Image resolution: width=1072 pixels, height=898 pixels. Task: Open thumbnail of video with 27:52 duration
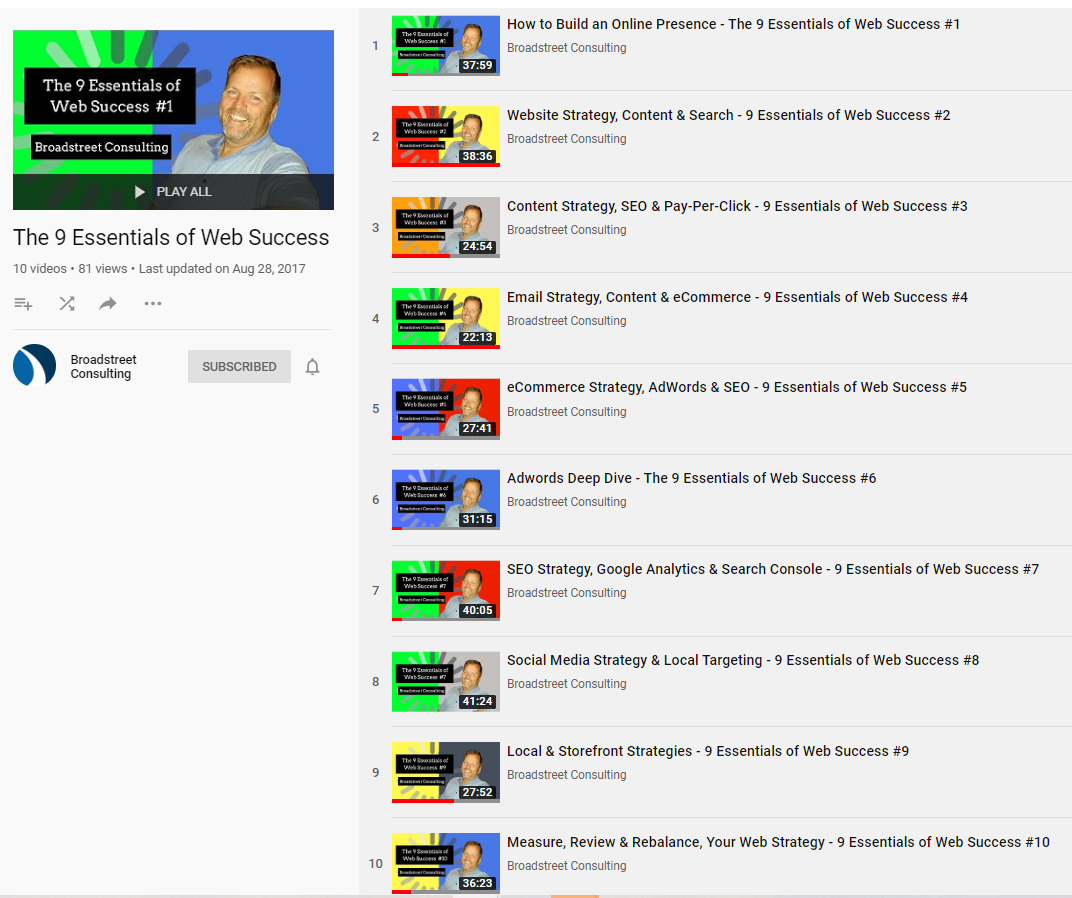(x=446, y=773)
